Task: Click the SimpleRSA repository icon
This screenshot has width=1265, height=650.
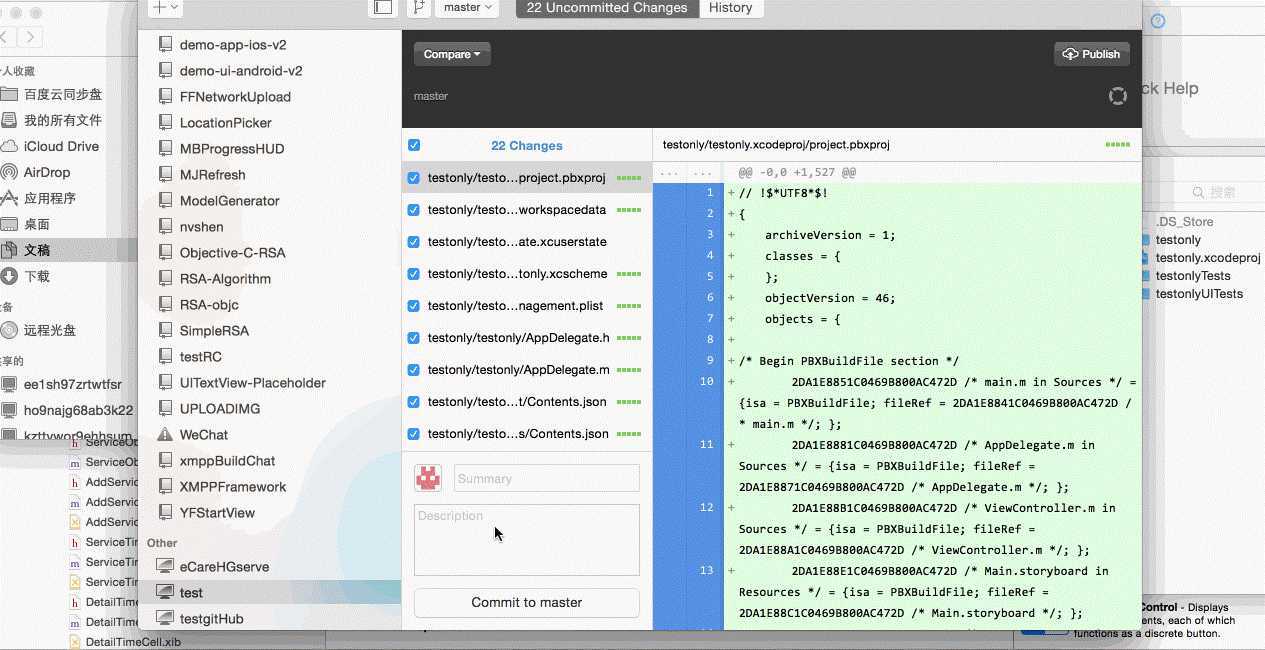Action: [x=166, y=331]
